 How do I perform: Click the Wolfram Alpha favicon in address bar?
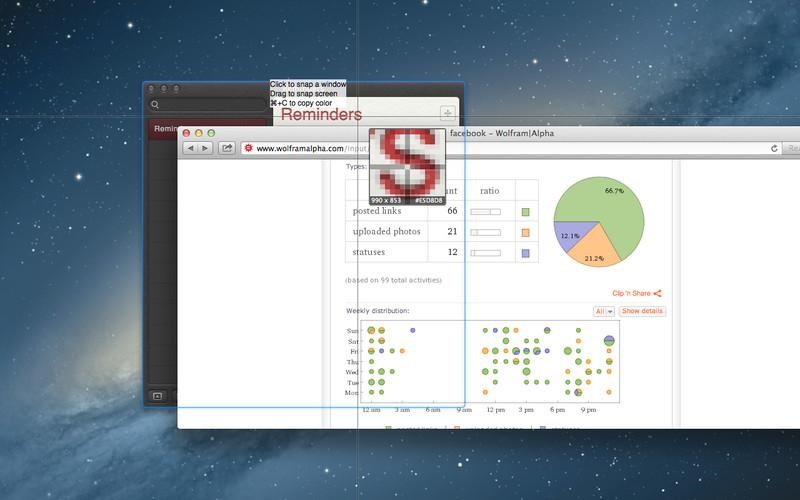[x=248, y=148]
